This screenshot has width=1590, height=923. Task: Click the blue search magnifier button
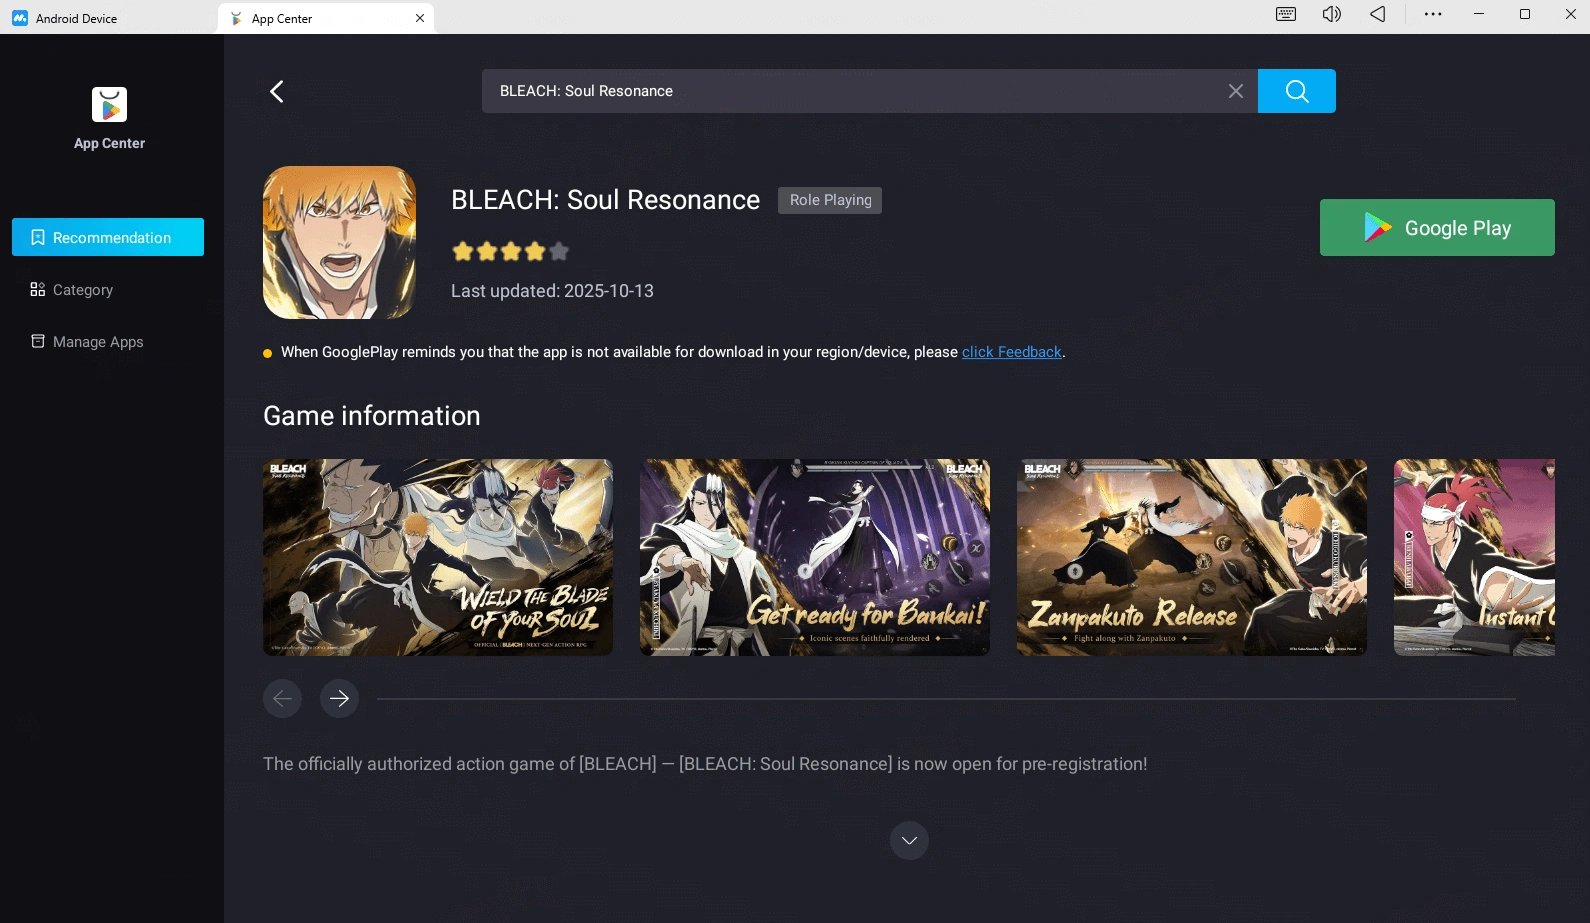[1297, 91]
